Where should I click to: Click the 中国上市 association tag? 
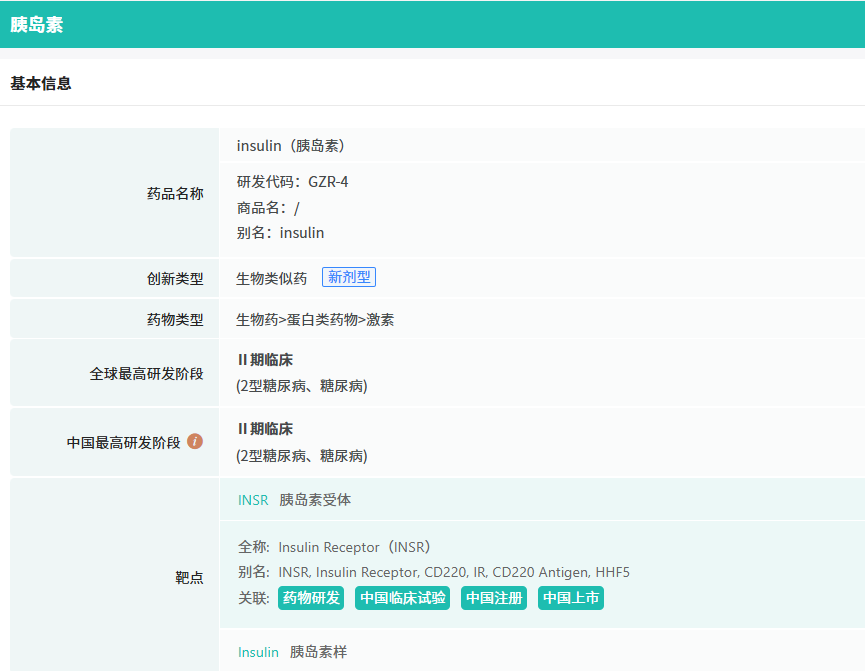[571, 598]
